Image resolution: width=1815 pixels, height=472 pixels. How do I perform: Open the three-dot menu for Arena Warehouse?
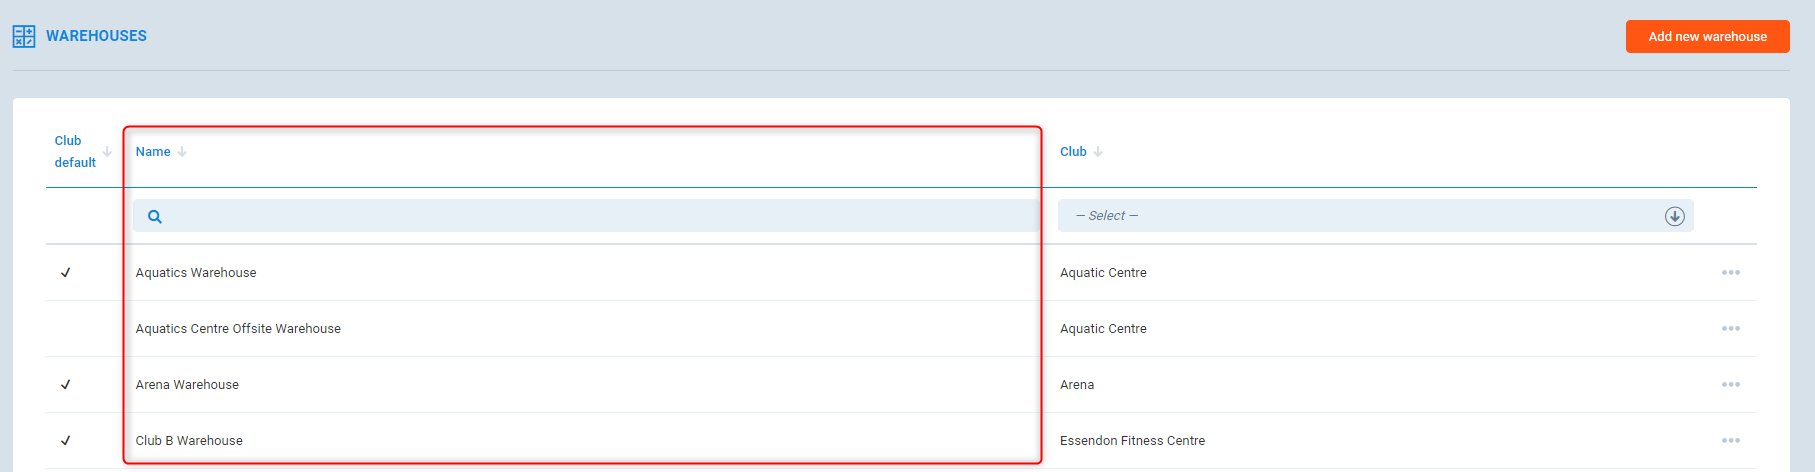click(1730, 385)
